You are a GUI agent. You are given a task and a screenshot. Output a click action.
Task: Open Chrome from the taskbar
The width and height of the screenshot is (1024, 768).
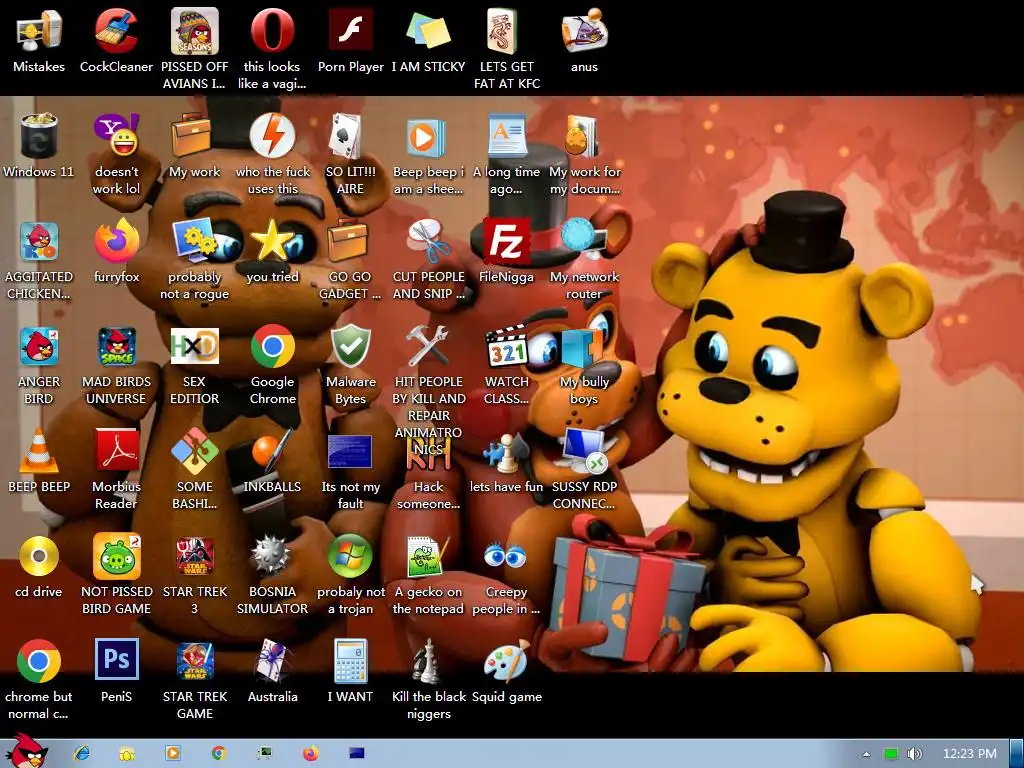219,753
